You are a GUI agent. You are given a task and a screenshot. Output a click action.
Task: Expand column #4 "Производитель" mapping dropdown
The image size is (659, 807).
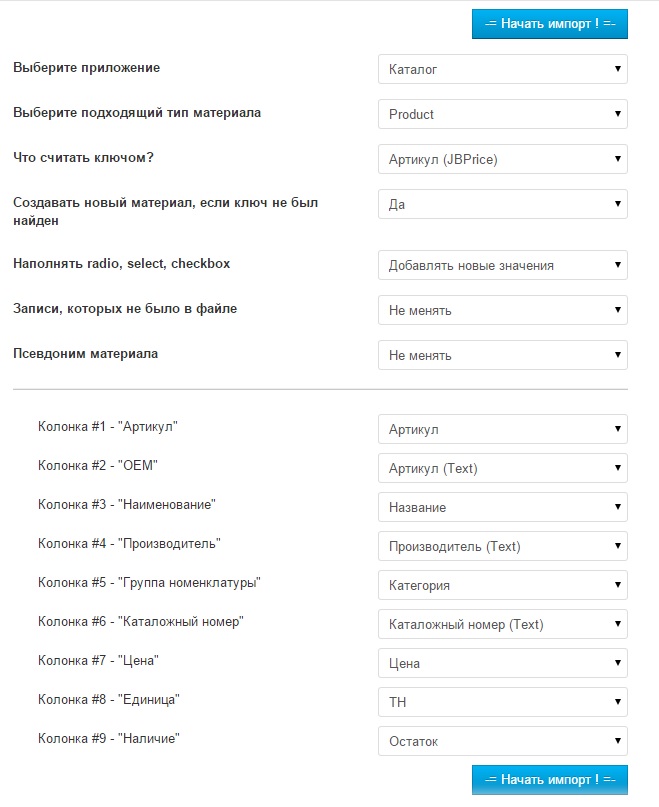(502, 546)
